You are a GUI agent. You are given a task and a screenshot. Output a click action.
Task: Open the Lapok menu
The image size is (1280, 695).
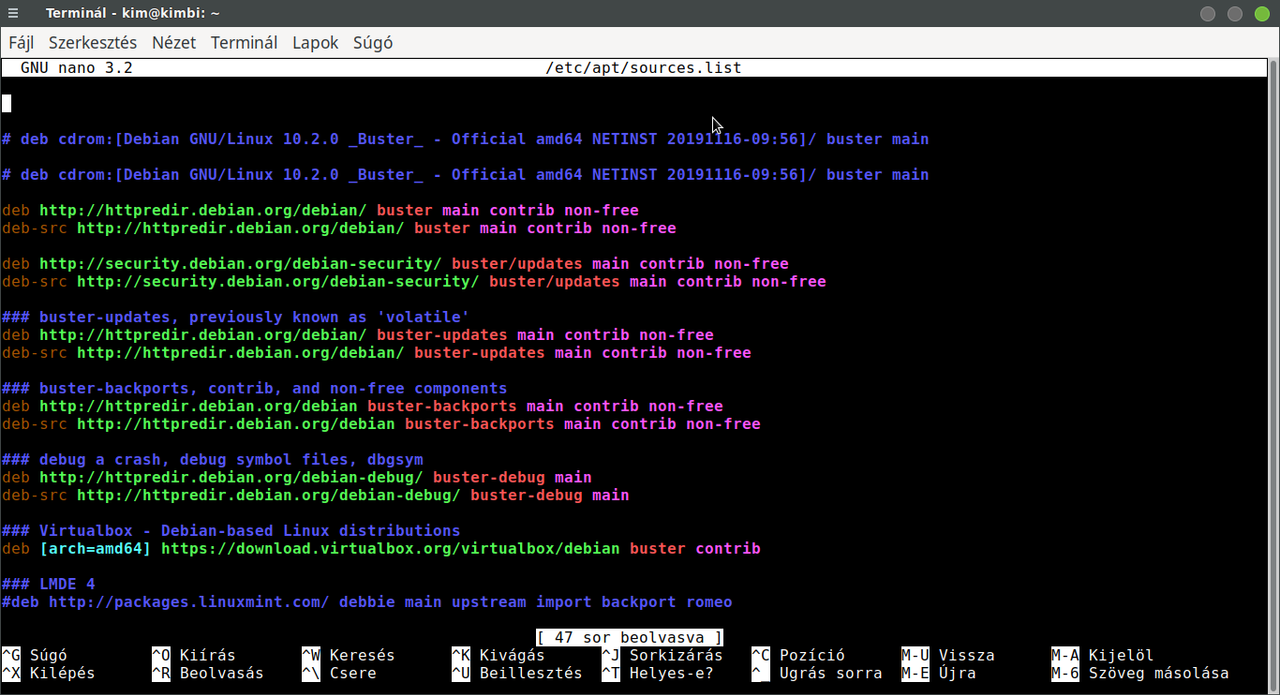[x=315, y=43]
